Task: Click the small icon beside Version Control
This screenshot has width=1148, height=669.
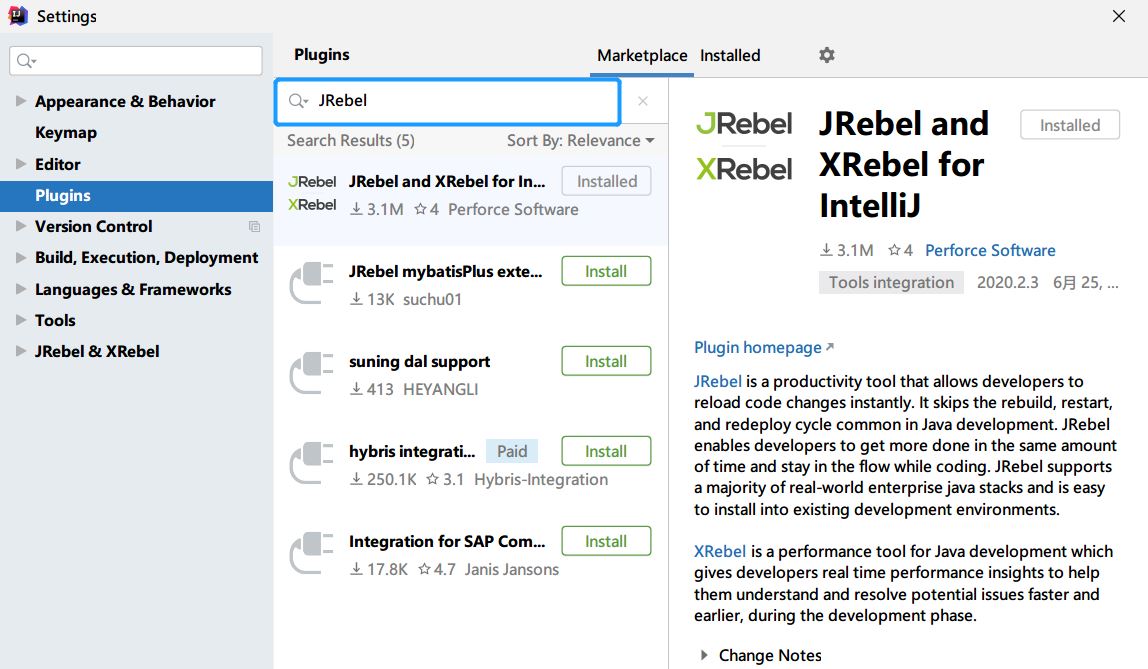Action: pos(257,226)
